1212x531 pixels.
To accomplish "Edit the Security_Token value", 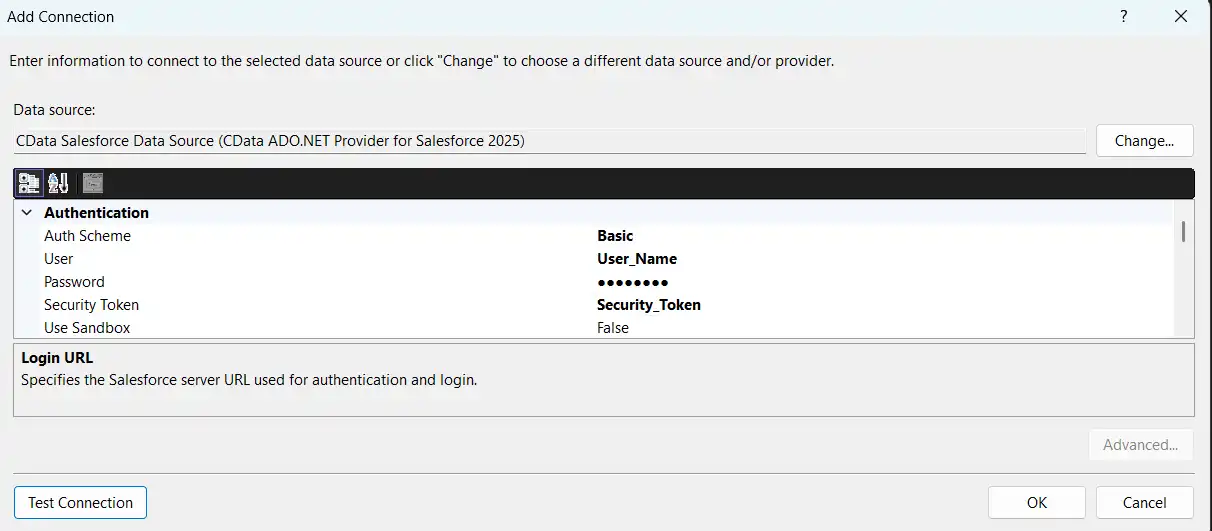I will tap(648, 305).
